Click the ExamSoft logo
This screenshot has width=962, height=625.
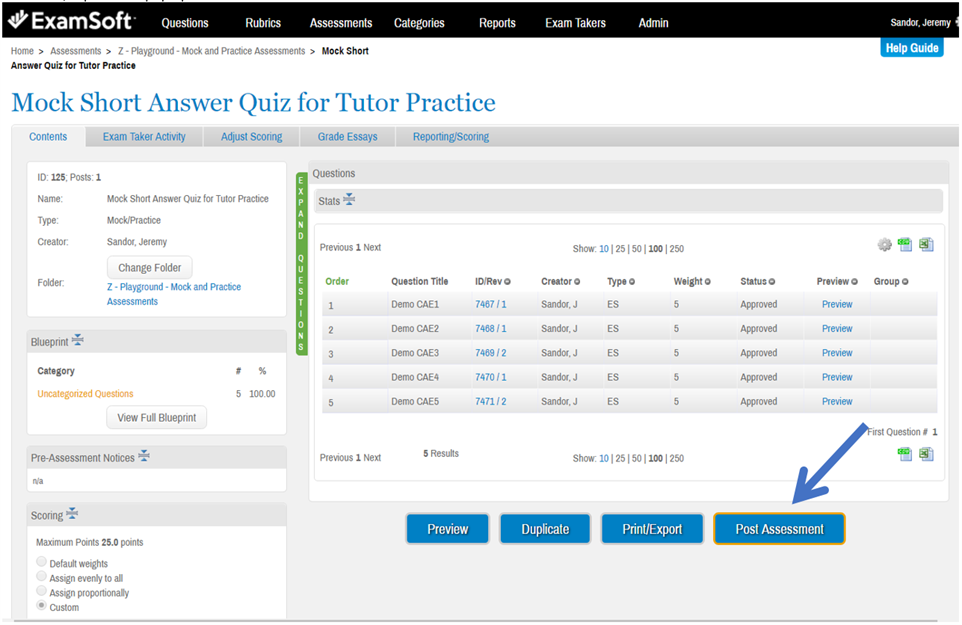pos(71,21)
